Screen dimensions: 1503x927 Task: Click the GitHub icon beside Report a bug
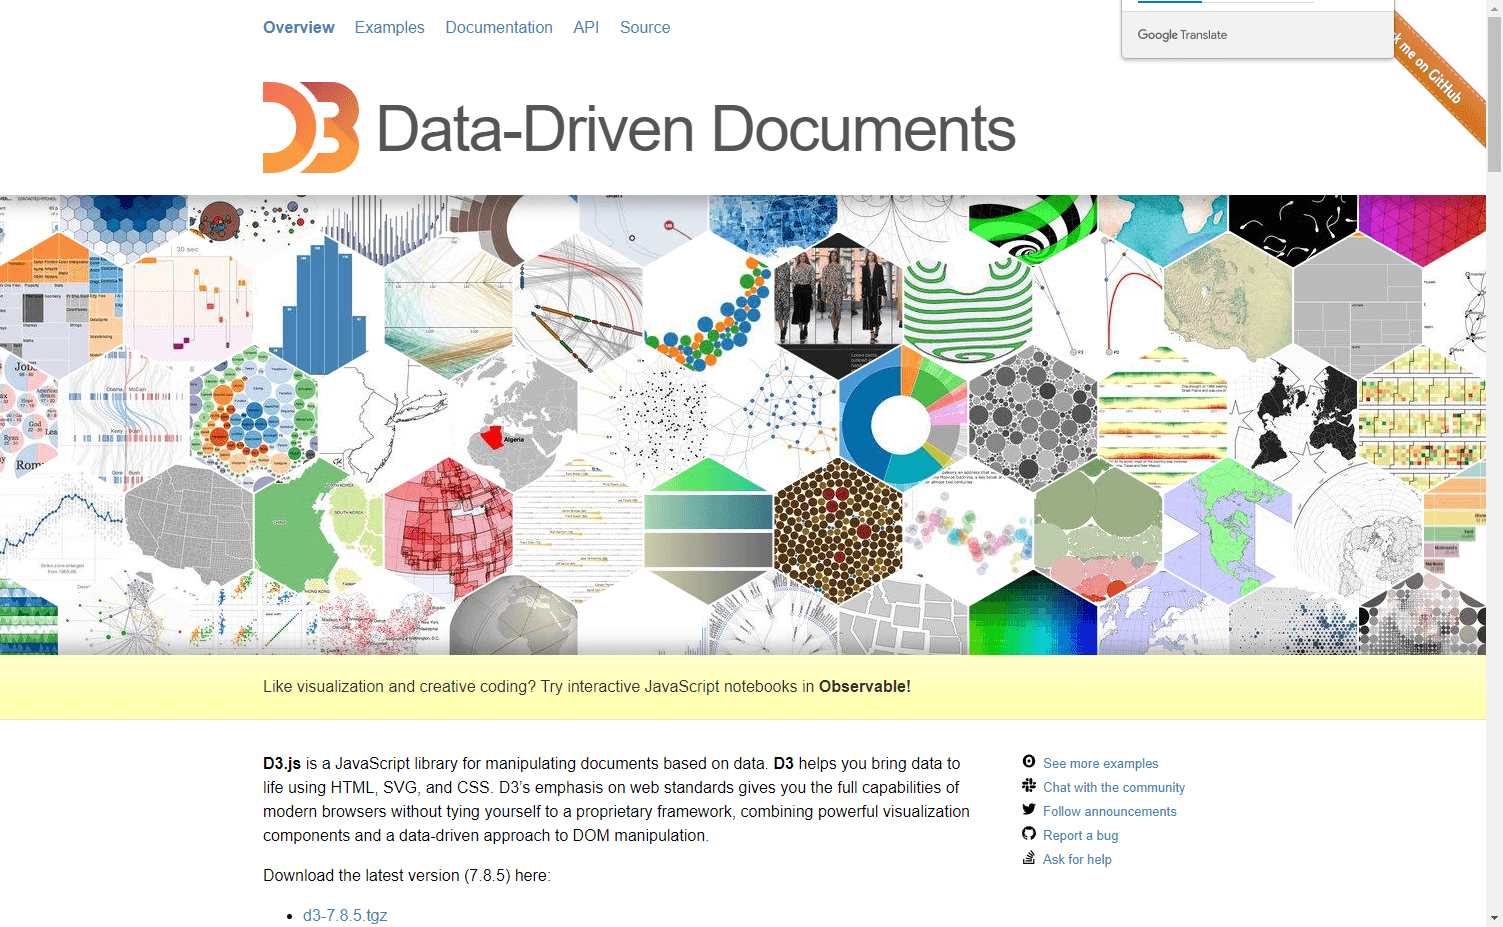(1029, 834)
